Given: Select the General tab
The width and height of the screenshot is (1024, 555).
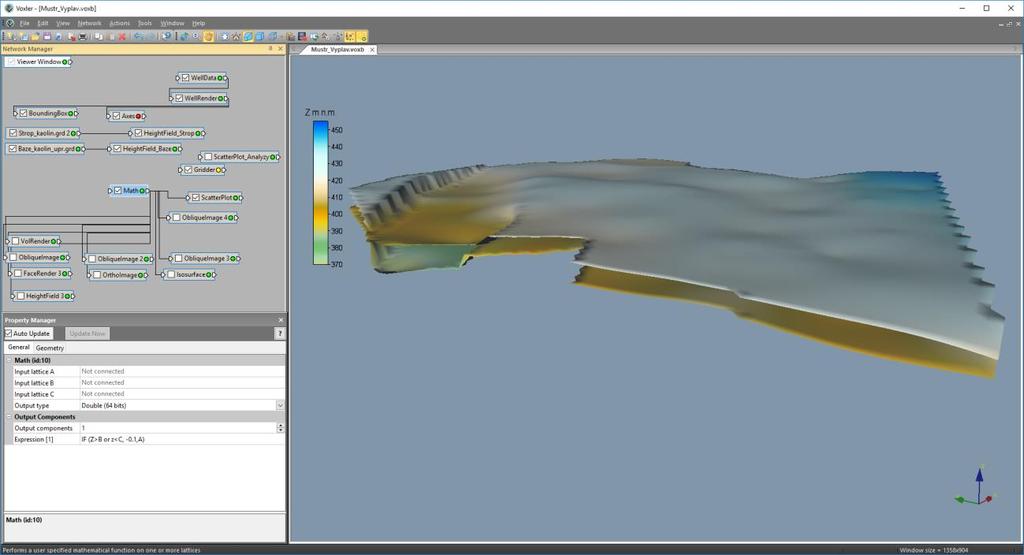Looking at the screenshot, I should 18,347.
